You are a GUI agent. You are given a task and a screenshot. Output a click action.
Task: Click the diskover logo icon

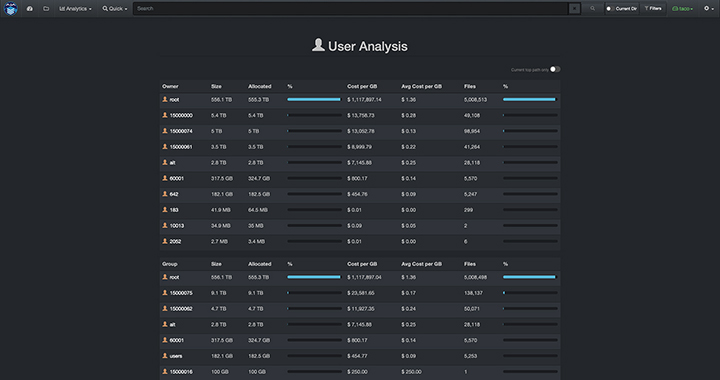[11, 8]
